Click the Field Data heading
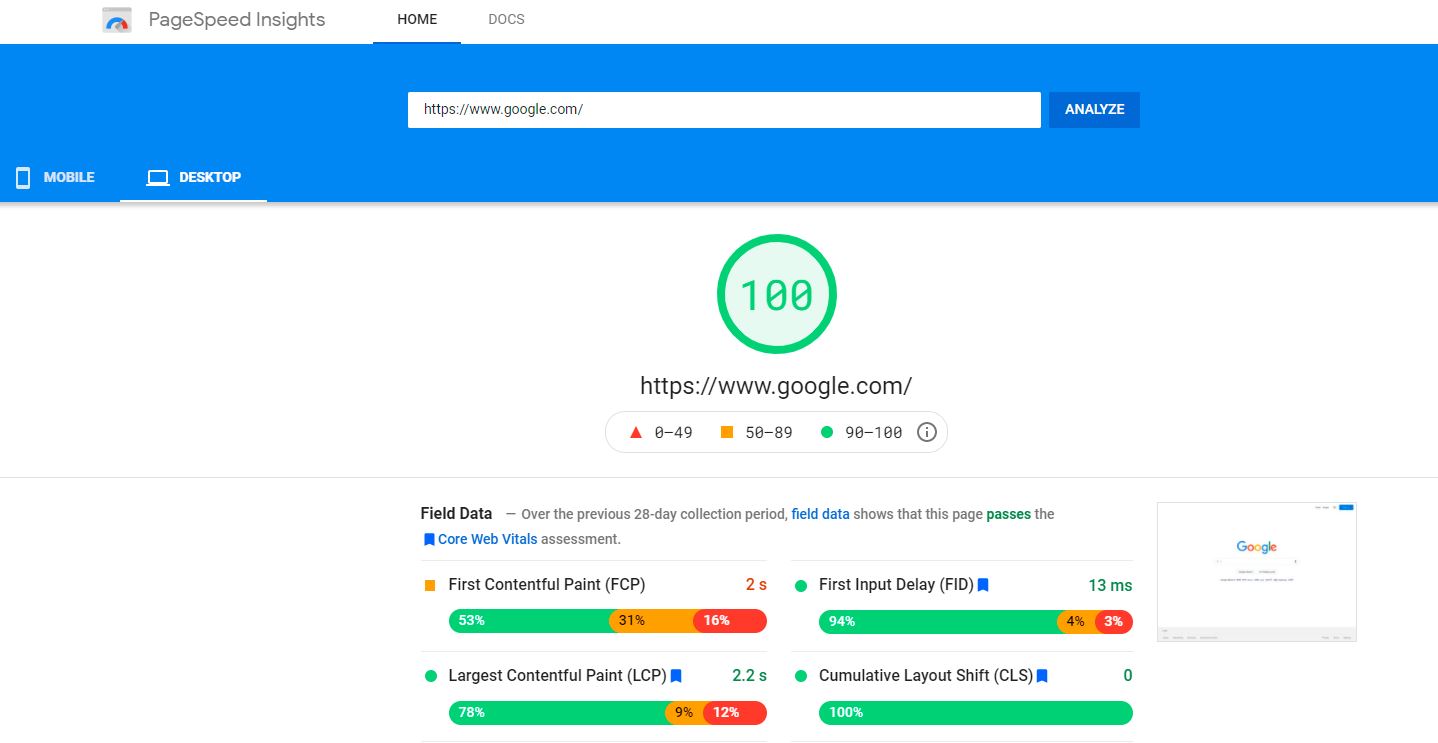This screenshot has width=1438, height=743. (456, 514)
